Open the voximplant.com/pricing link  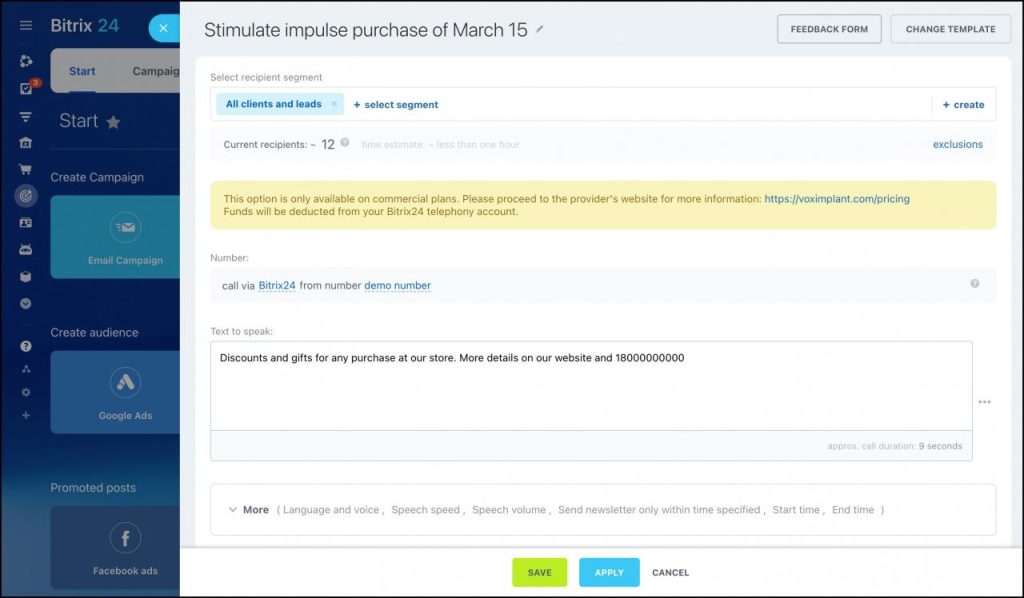(x=837, y=199)
